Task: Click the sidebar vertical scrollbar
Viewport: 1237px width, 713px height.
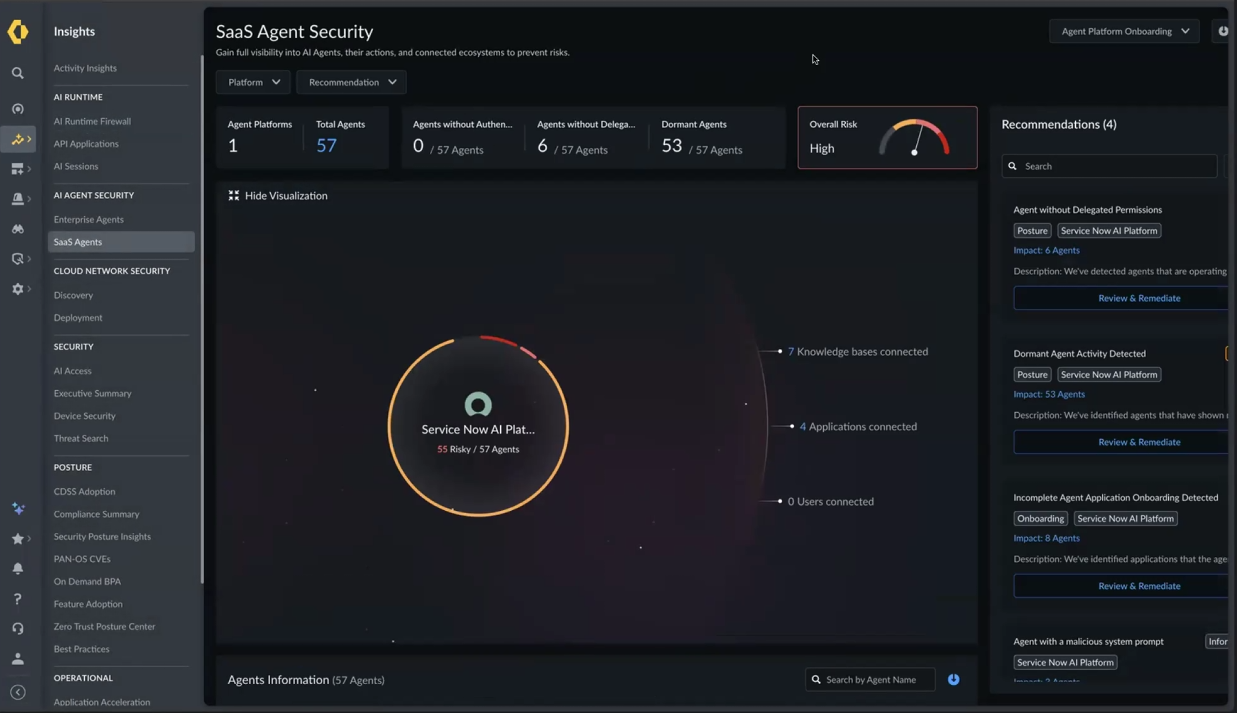Action: (x=202, y=320)
